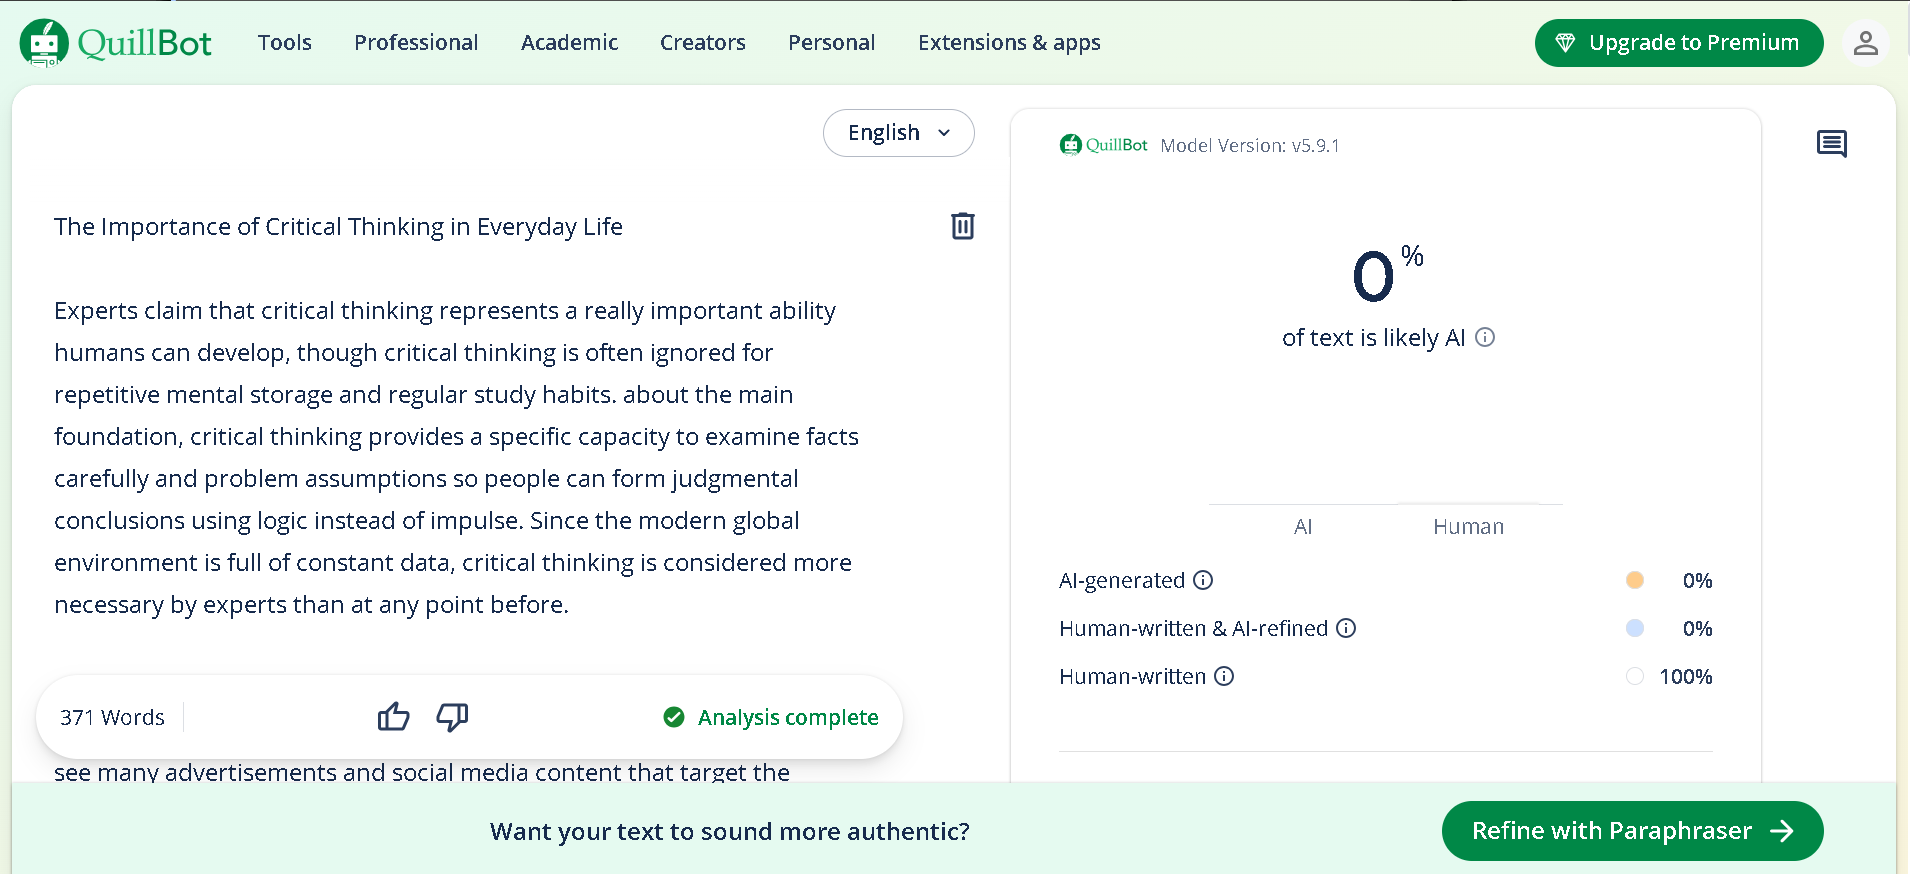Screen dimensions: 1910x874
Task: Click the orange AI-generated color dot
Action: [1635, 580]
